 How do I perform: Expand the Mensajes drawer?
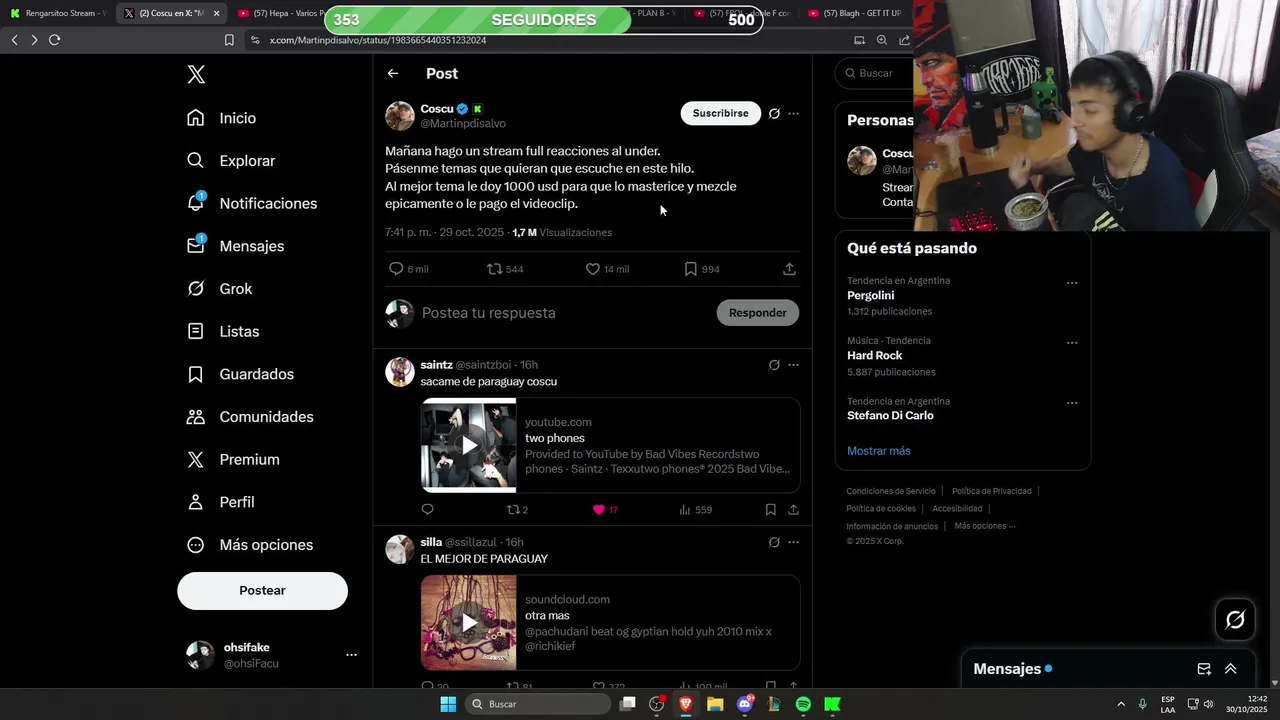tap(1231, 669)
